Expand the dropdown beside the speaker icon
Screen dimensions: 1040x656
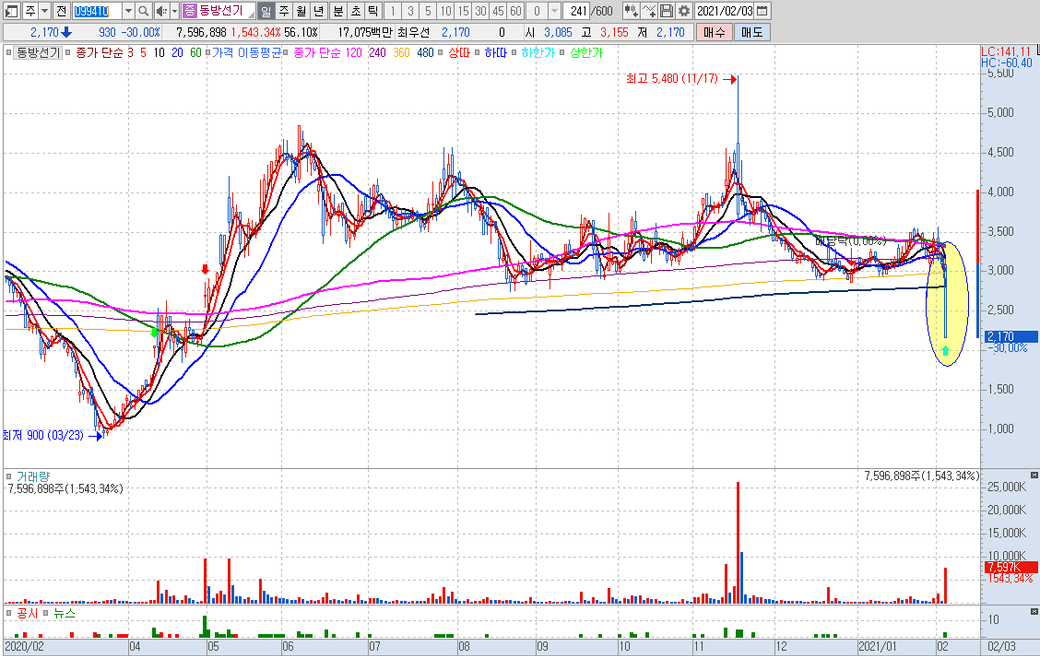click(x=174, y=11)
